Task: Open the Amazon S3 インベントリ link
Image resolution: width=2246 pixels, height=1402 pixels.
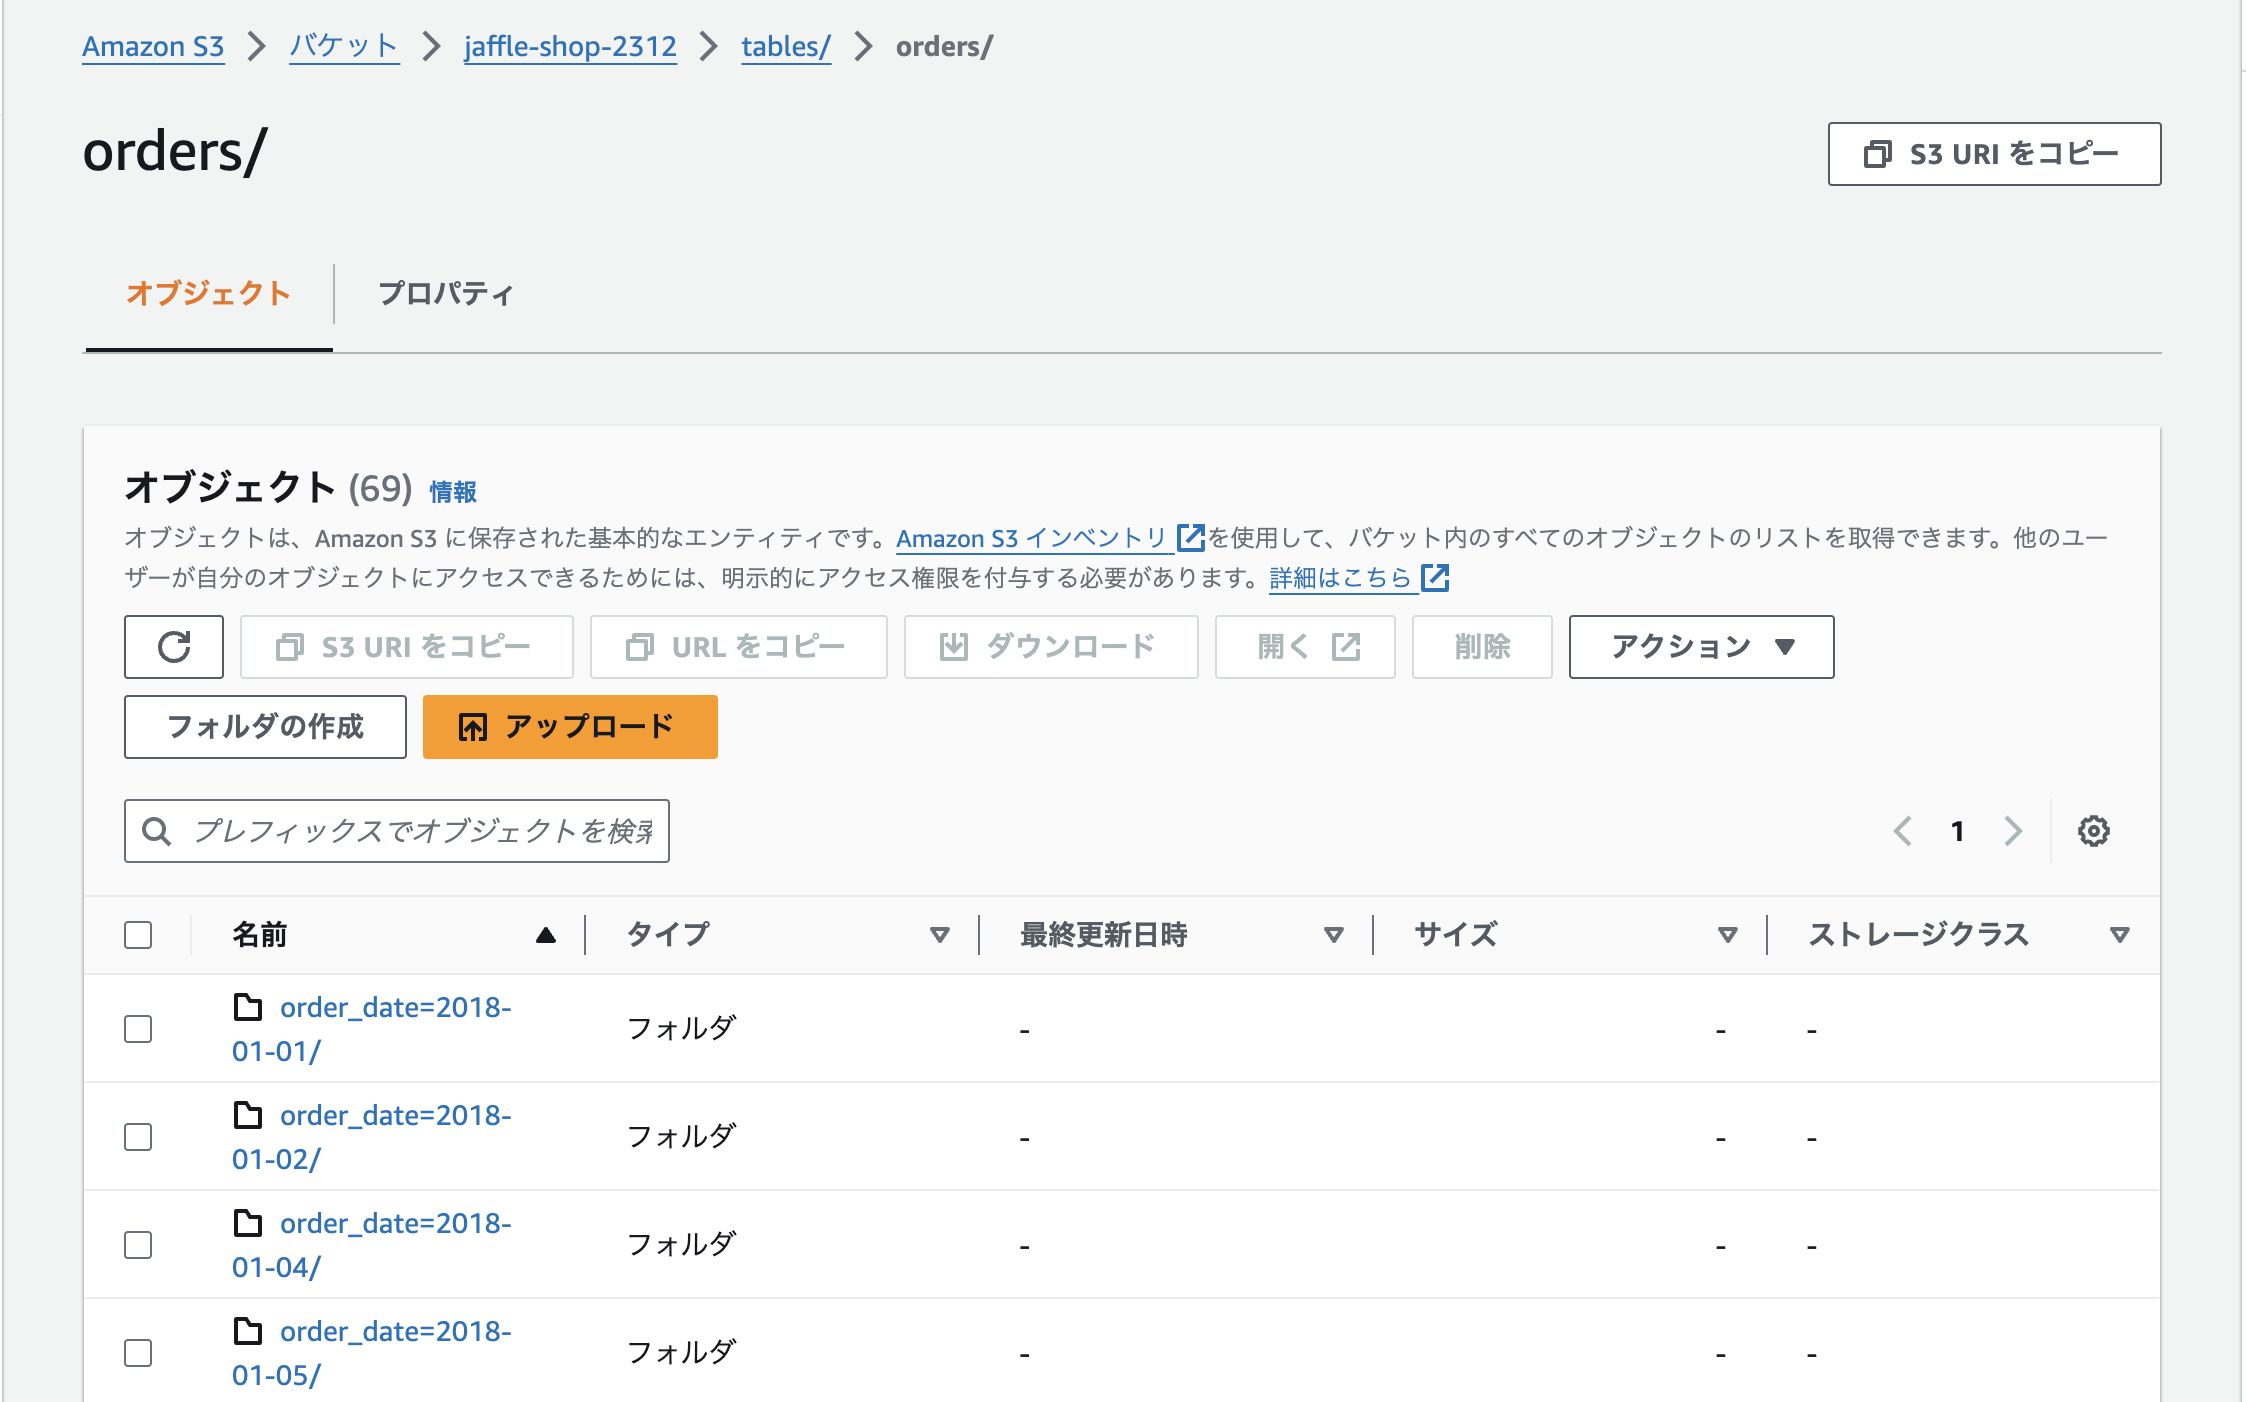Action: (x=1032, y=538)
